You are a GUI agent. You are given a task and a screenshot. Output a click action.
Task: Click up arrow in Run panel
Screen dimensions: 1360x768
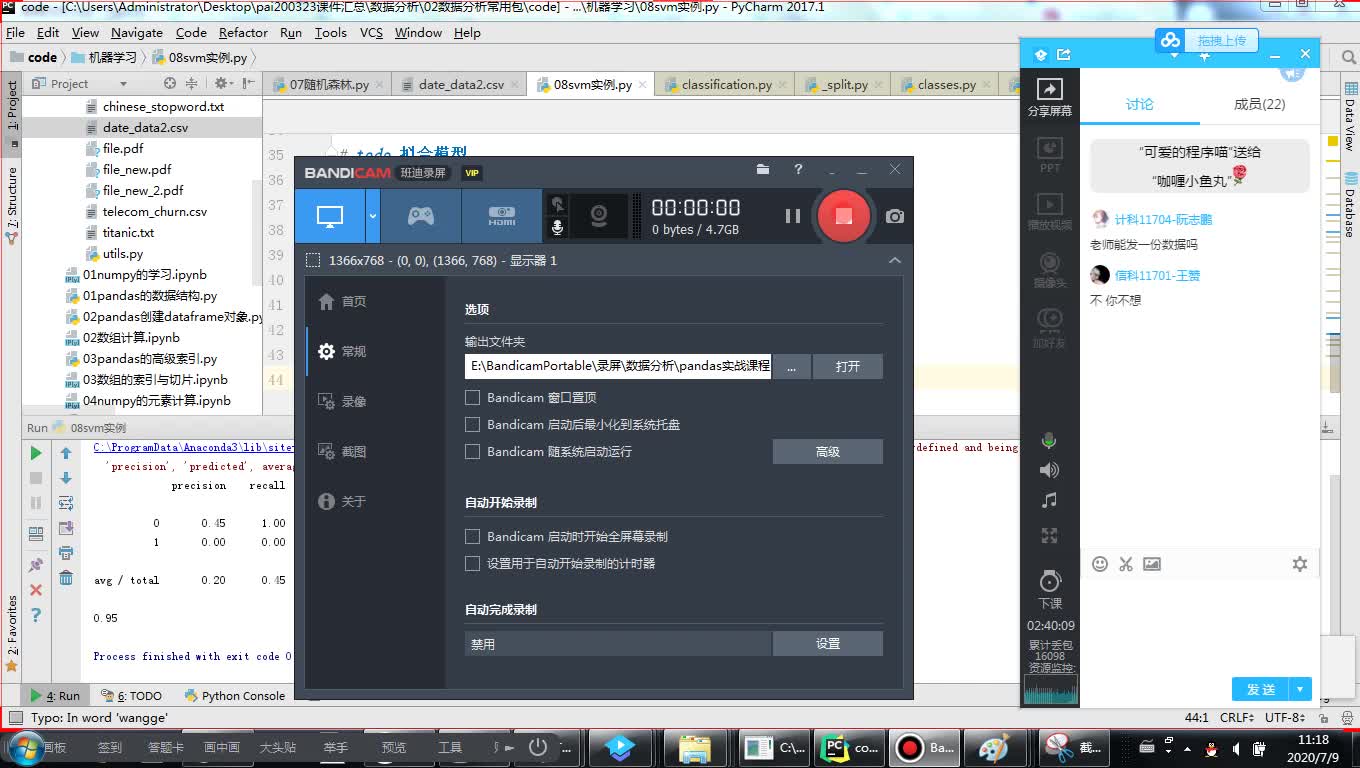pyautogui.click(x=66, y=453)
